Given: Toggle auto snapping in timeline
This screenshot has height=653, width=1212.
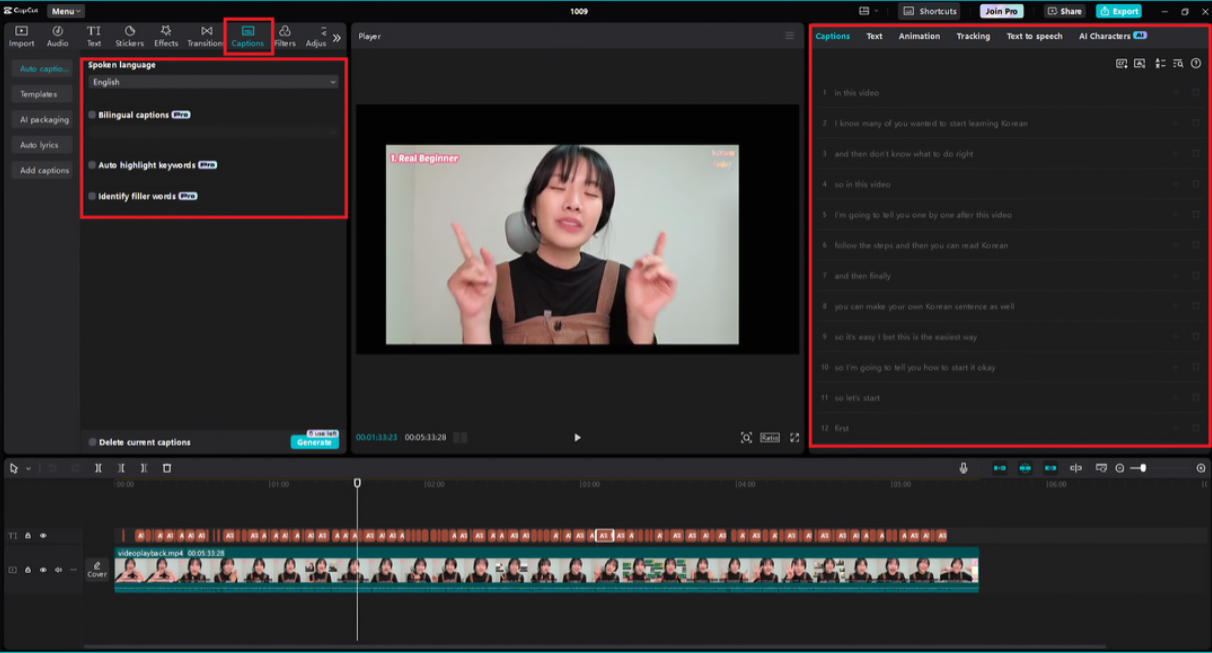Looking at the screenshot, I should 1025,468.
